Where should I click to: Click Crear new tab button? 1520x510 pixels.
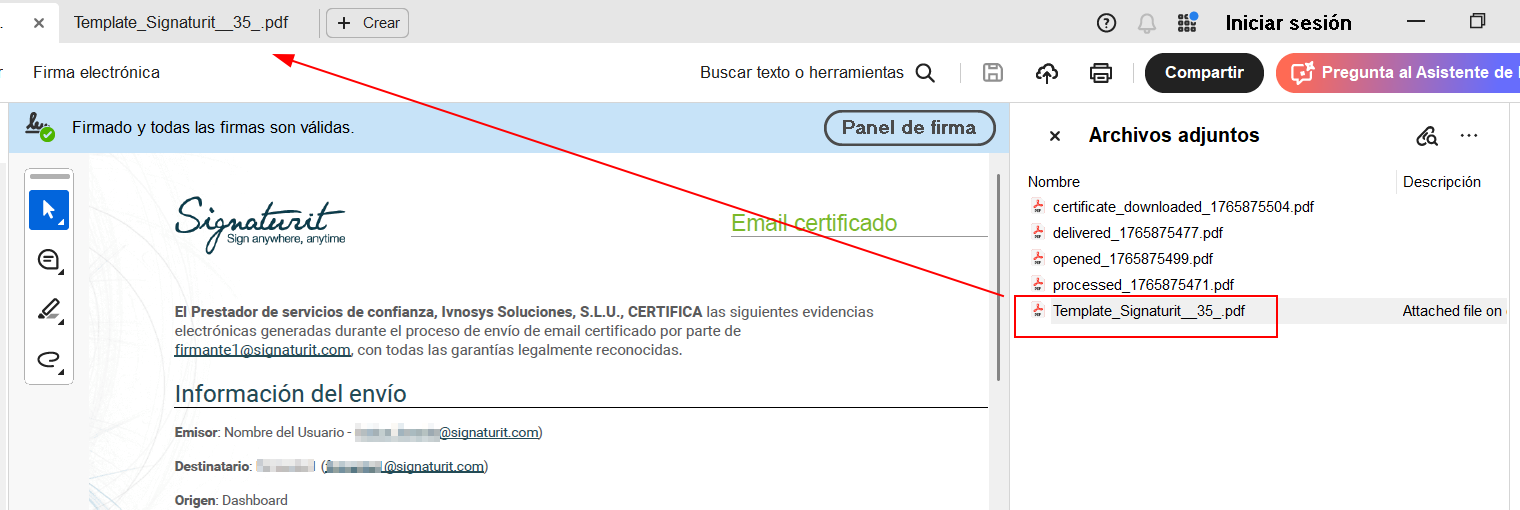click(367, 23)
